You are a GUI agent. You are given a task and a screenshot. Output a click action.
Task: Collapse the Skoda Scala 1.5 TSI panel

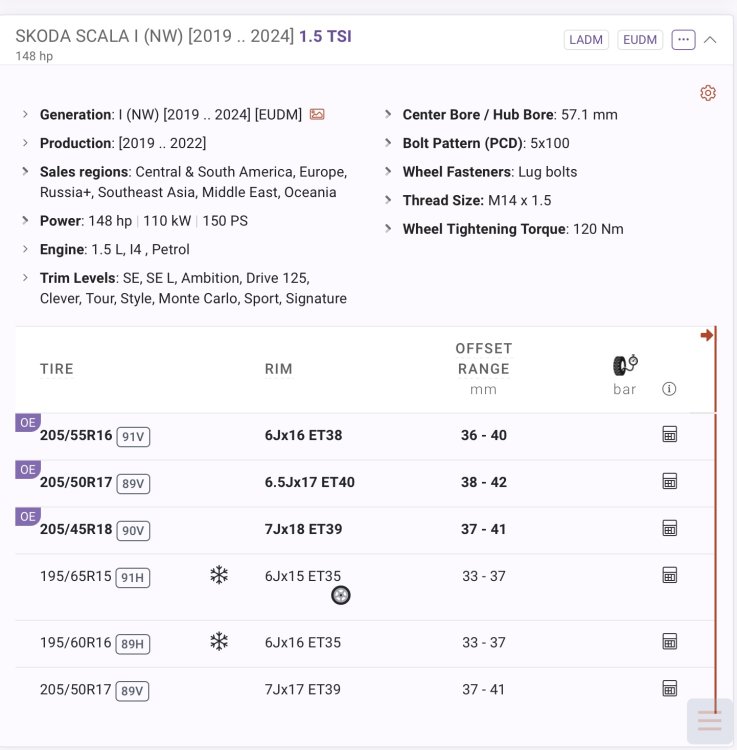pos(710,40)
